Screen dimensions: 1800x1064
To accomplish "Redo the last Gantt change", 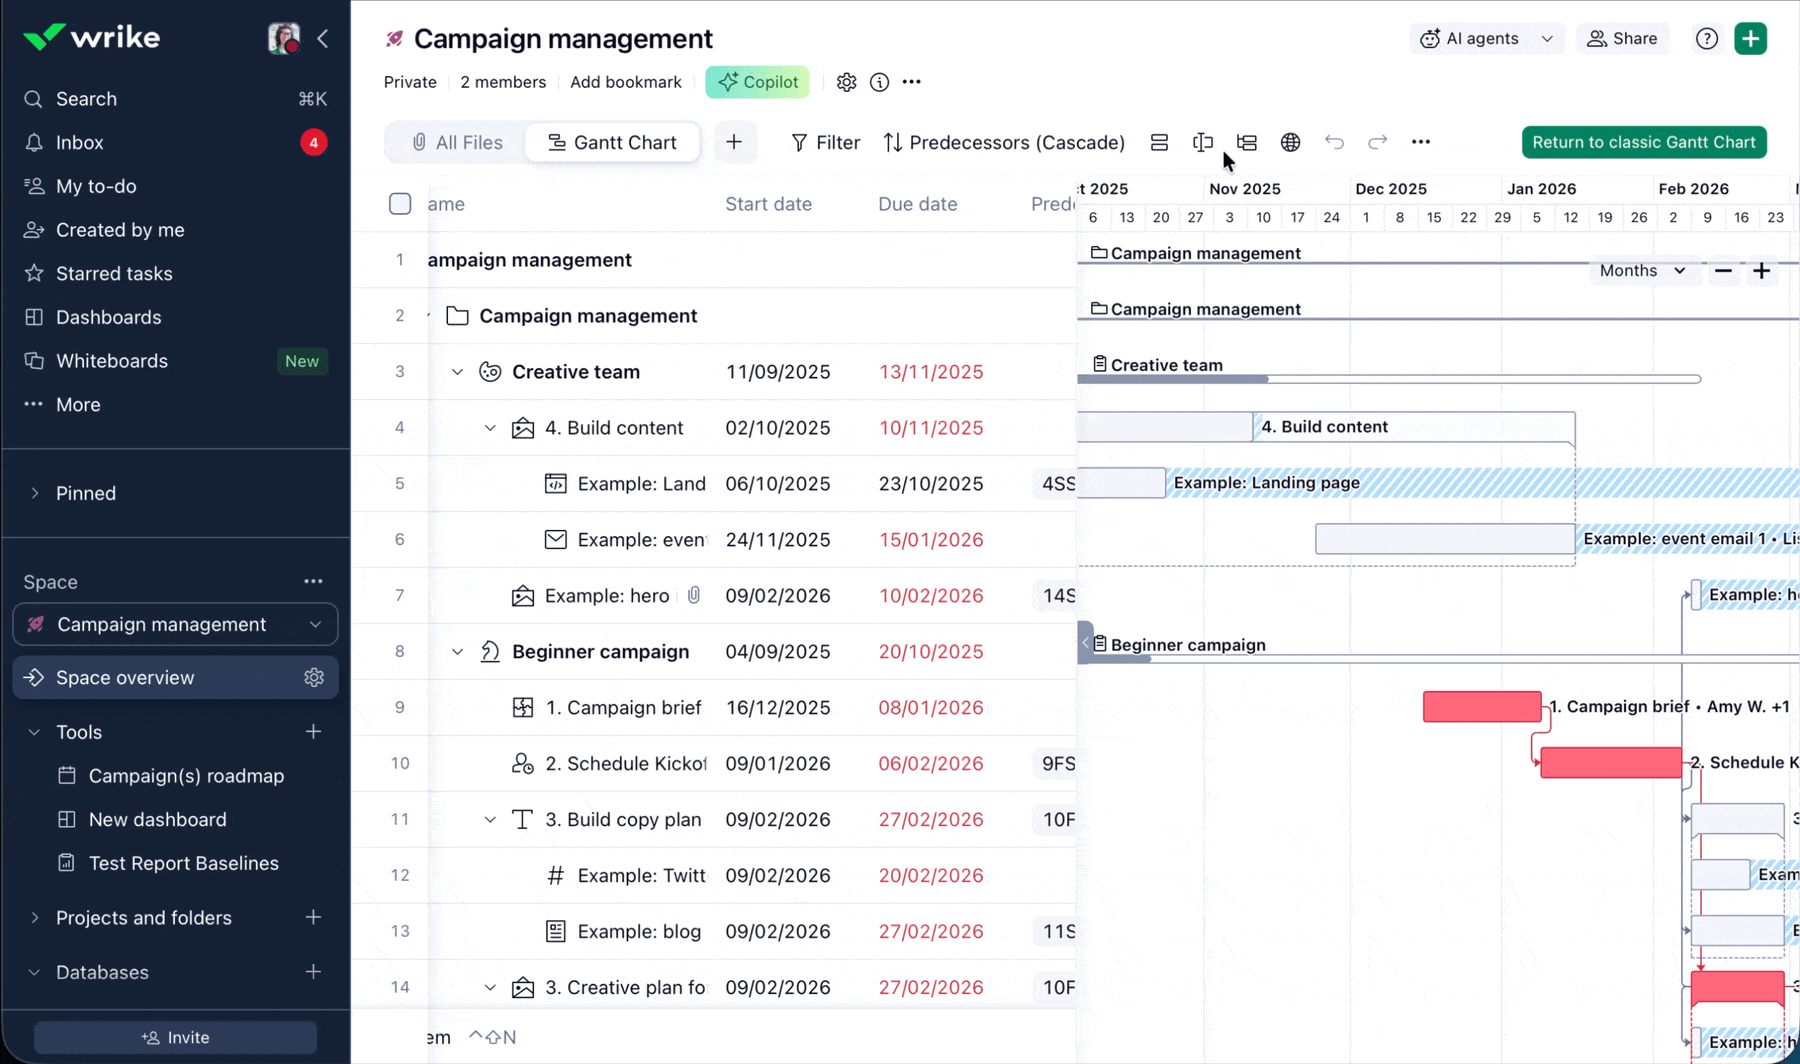I will 1378,143.
